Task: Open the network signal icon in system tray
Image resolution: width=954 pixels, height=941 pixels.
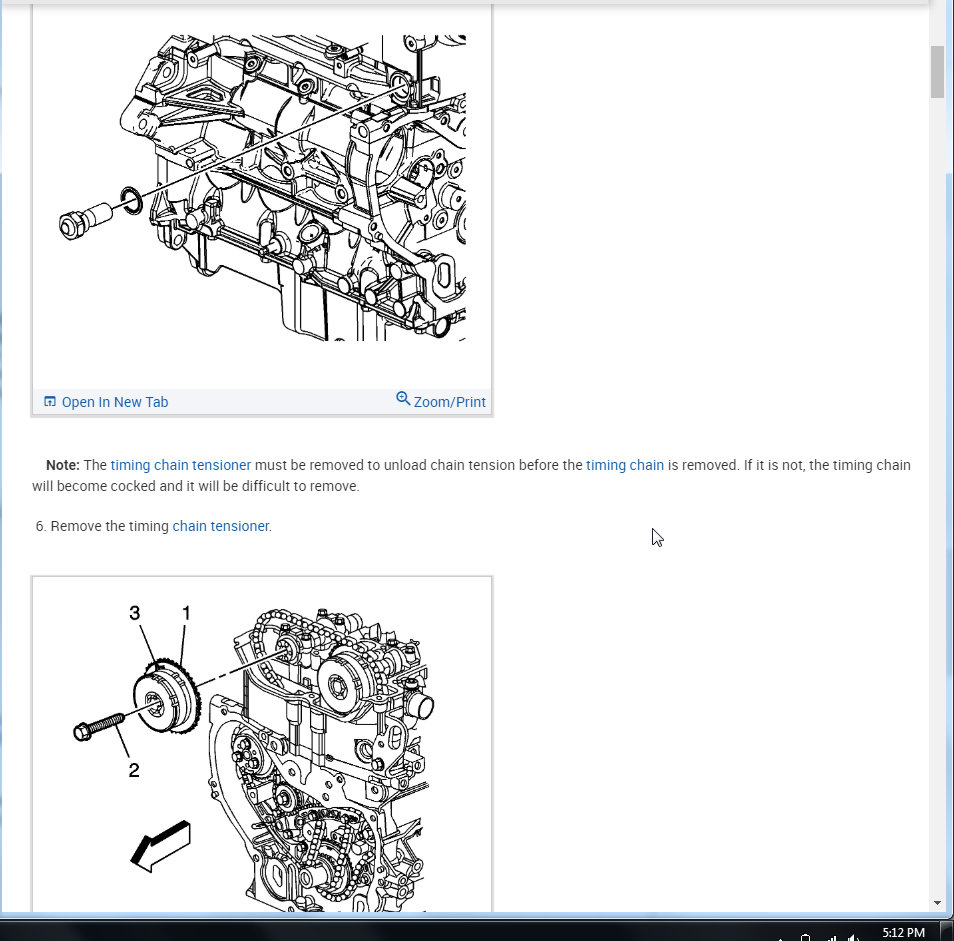Action: click(x=832, y=935)
